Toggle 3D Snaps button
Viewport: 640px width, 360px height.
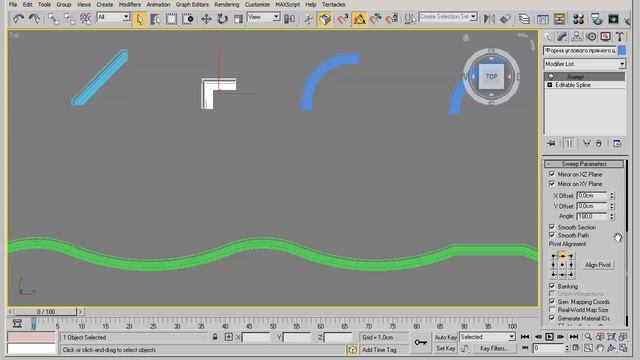click(x=343, y=19)
